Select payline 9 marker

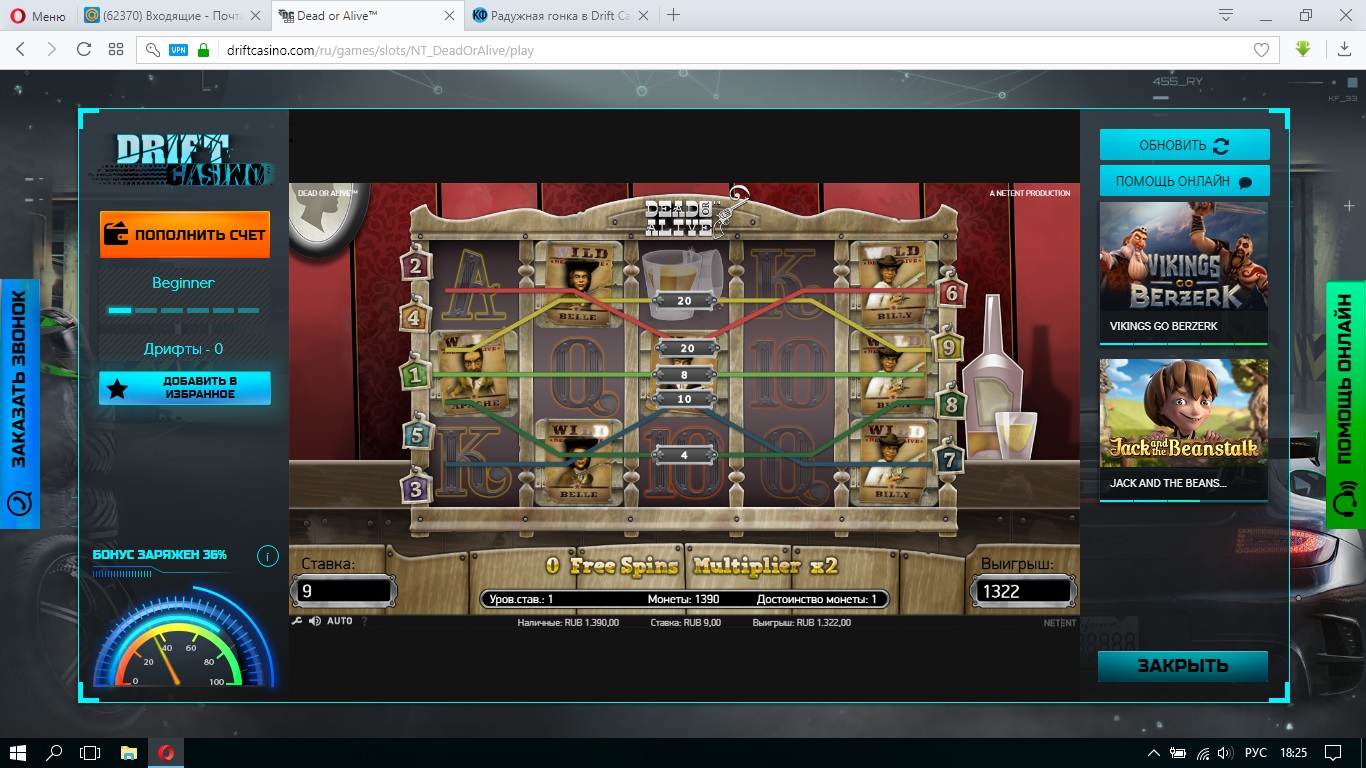(947, 347)
